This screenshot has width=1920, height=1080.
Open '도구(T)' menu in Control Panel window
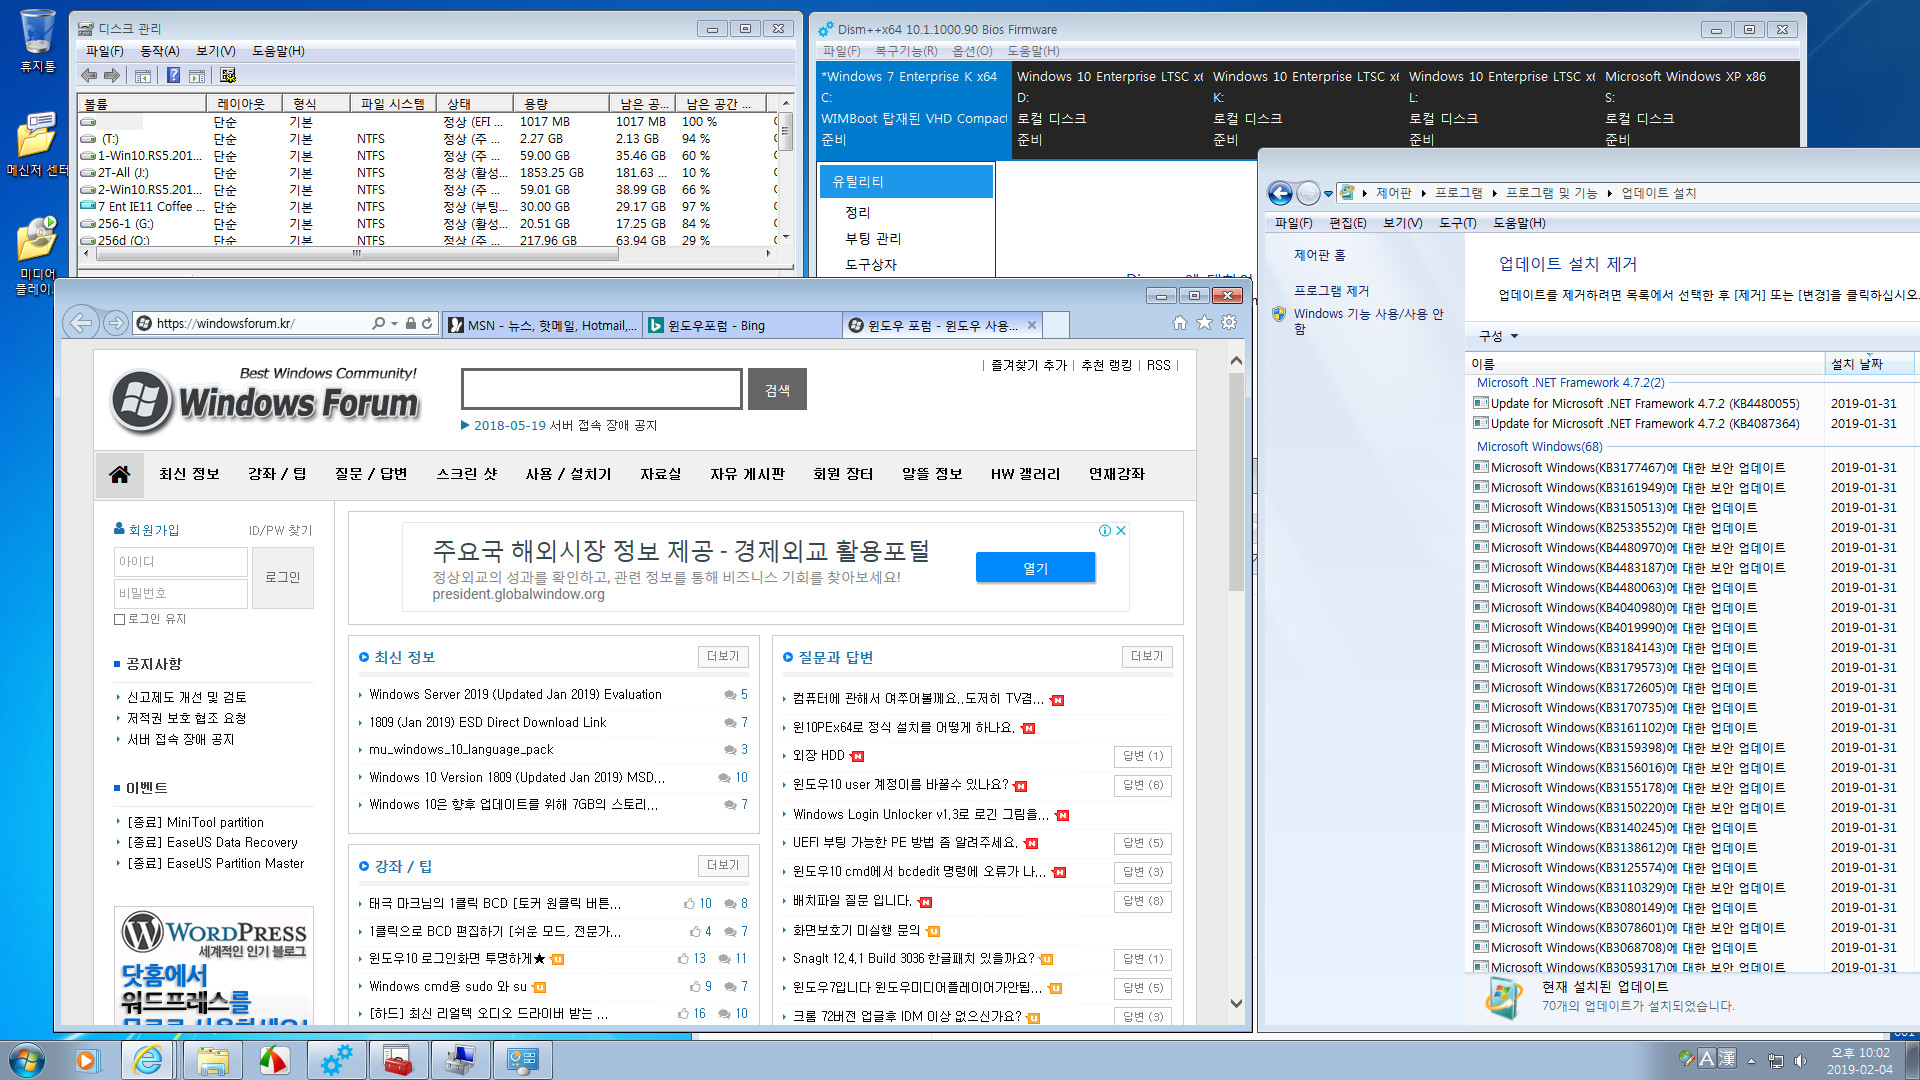(x=1457, y=223)
